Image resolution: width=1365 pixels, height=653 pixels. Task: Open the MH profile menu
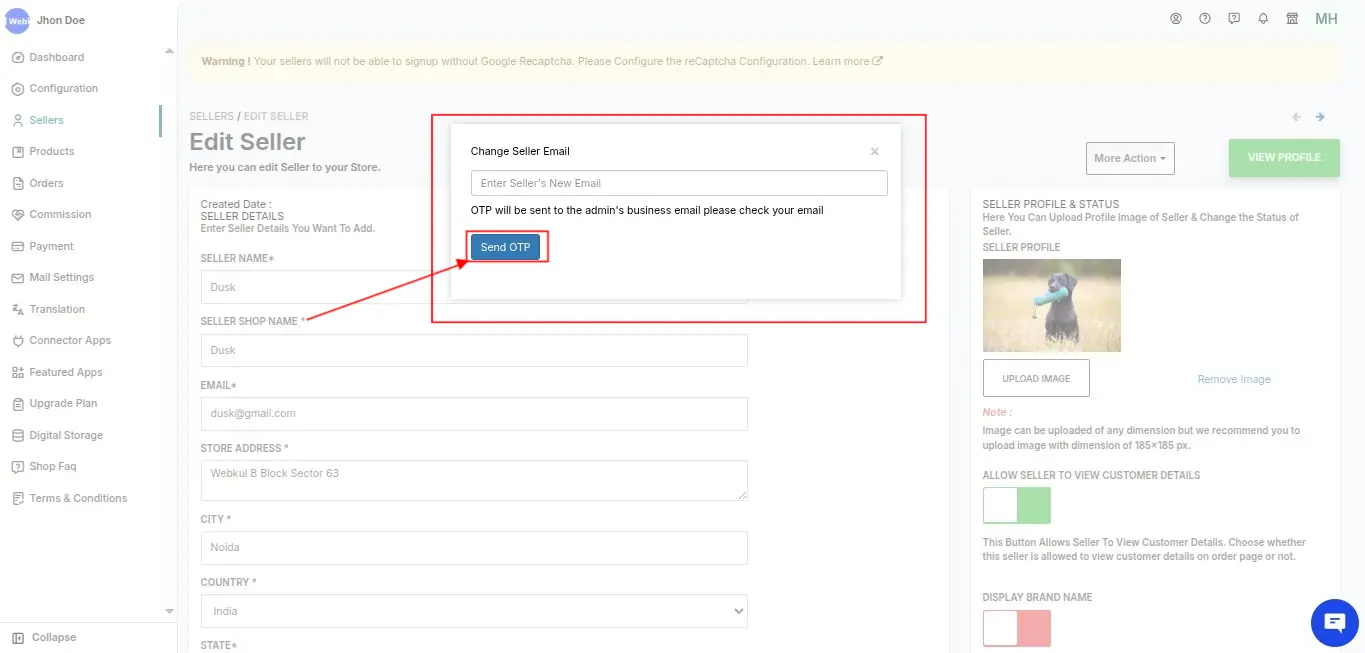pos(1326,19)
